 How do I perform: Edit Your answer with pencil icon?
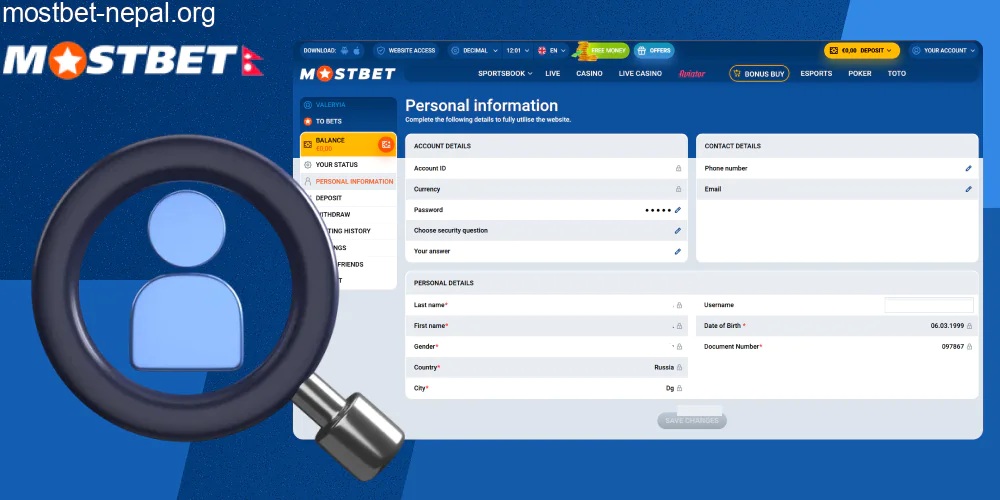point(677,252)
